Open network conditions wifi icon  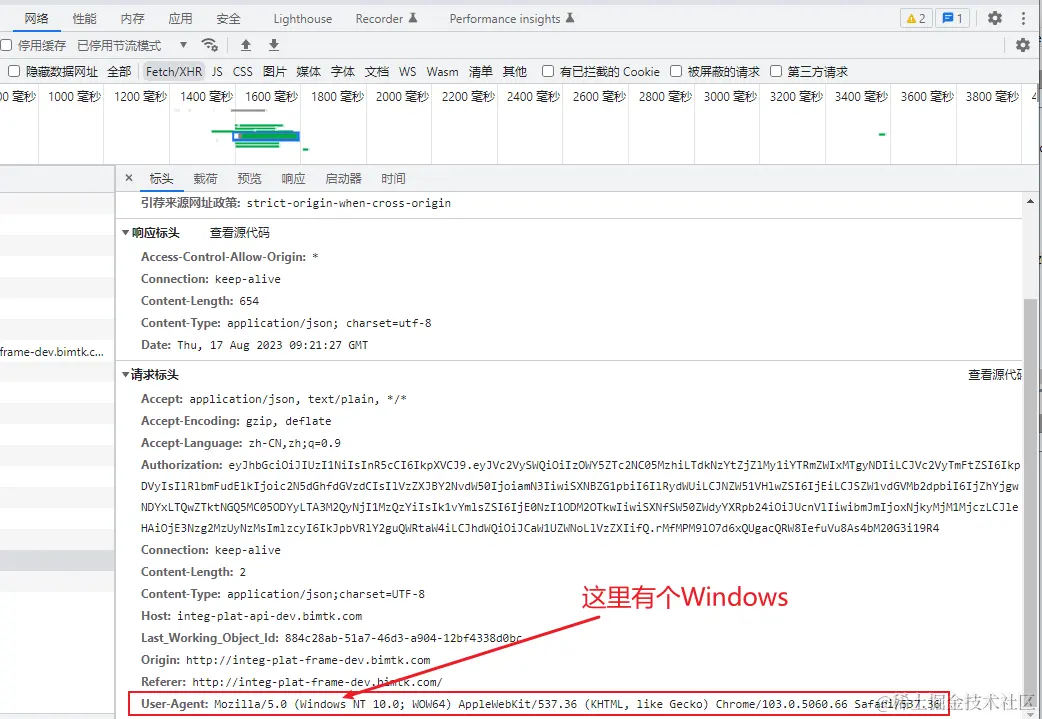(210, 45)
